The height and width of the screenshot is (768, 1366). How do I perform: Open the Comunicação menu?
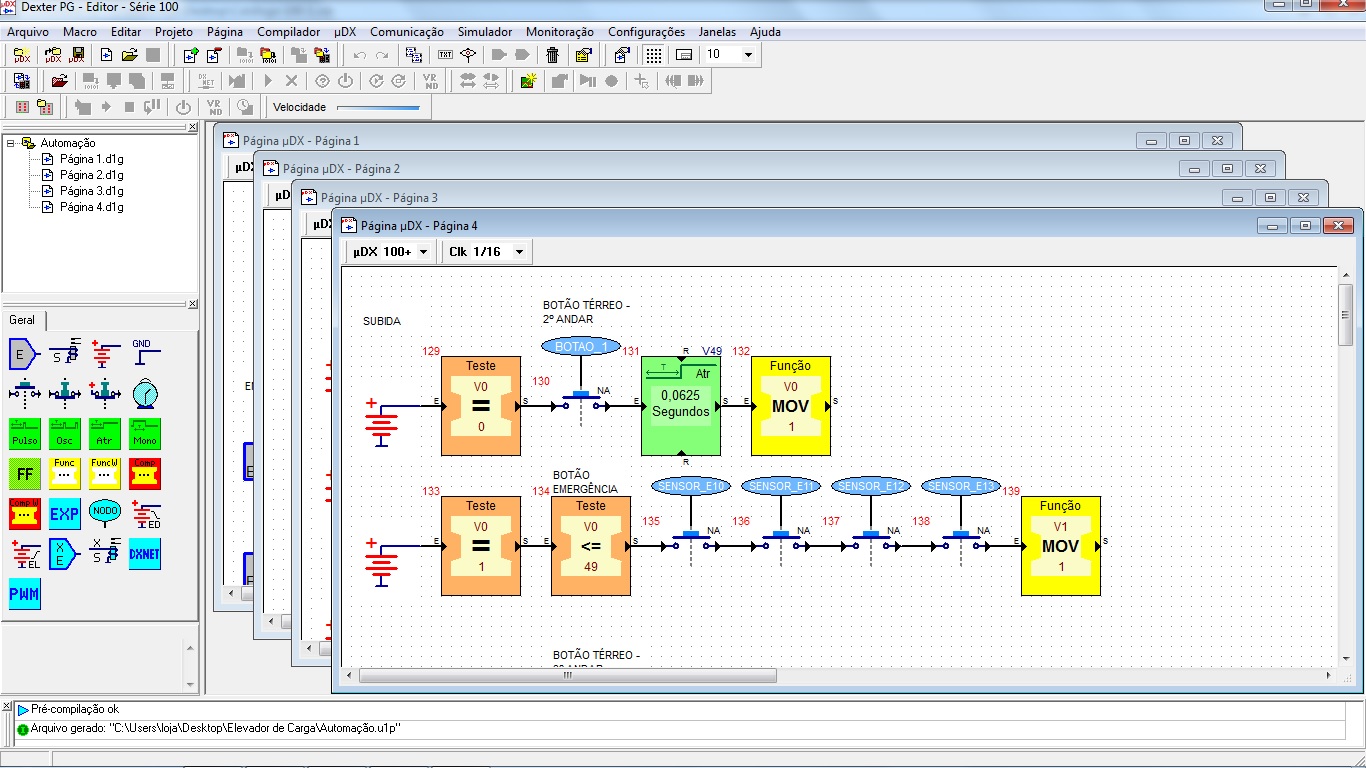pos(407,32)
